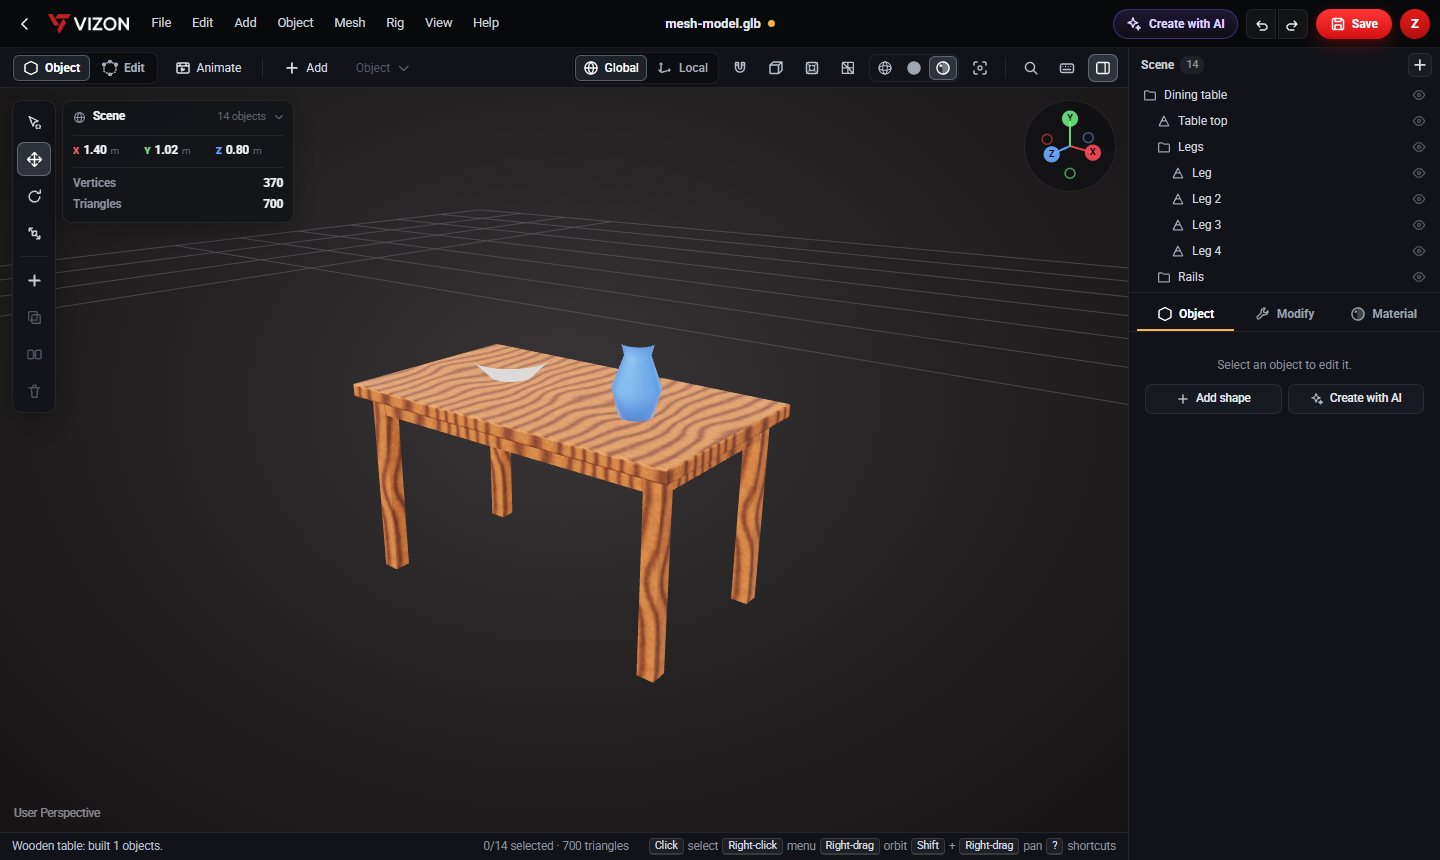Select the pointer selection tool
The width and height of the screenshot is (1440, 860).
point(34,122)
